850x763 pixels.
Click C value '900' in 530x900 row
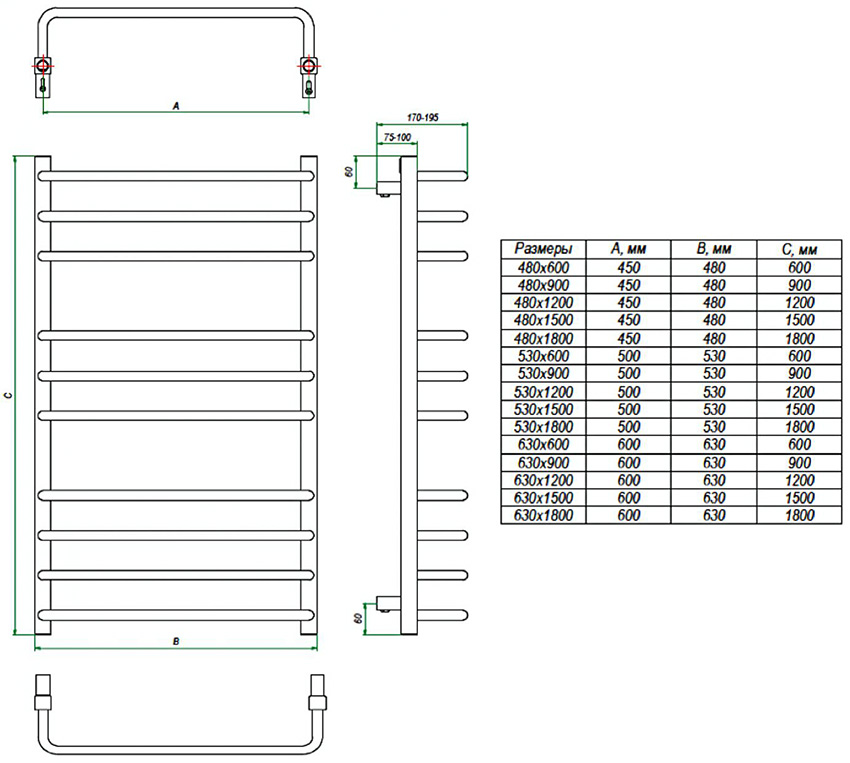coord(800,373)
